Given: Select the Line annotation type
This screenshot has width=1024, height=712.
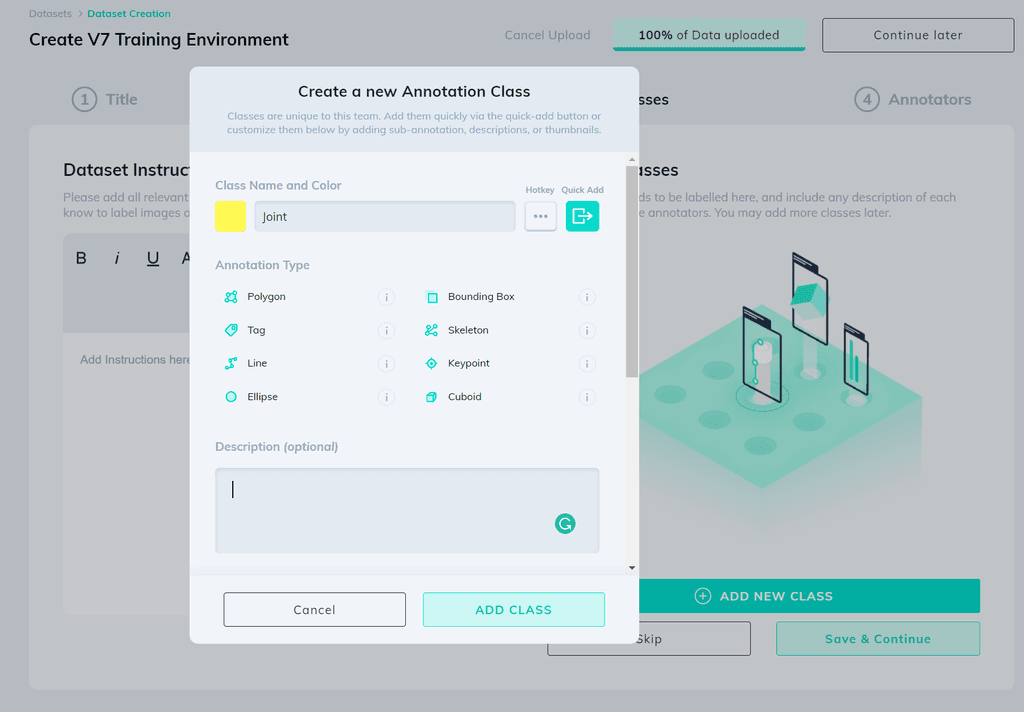Looking at the screenshot, I should 259,363.
